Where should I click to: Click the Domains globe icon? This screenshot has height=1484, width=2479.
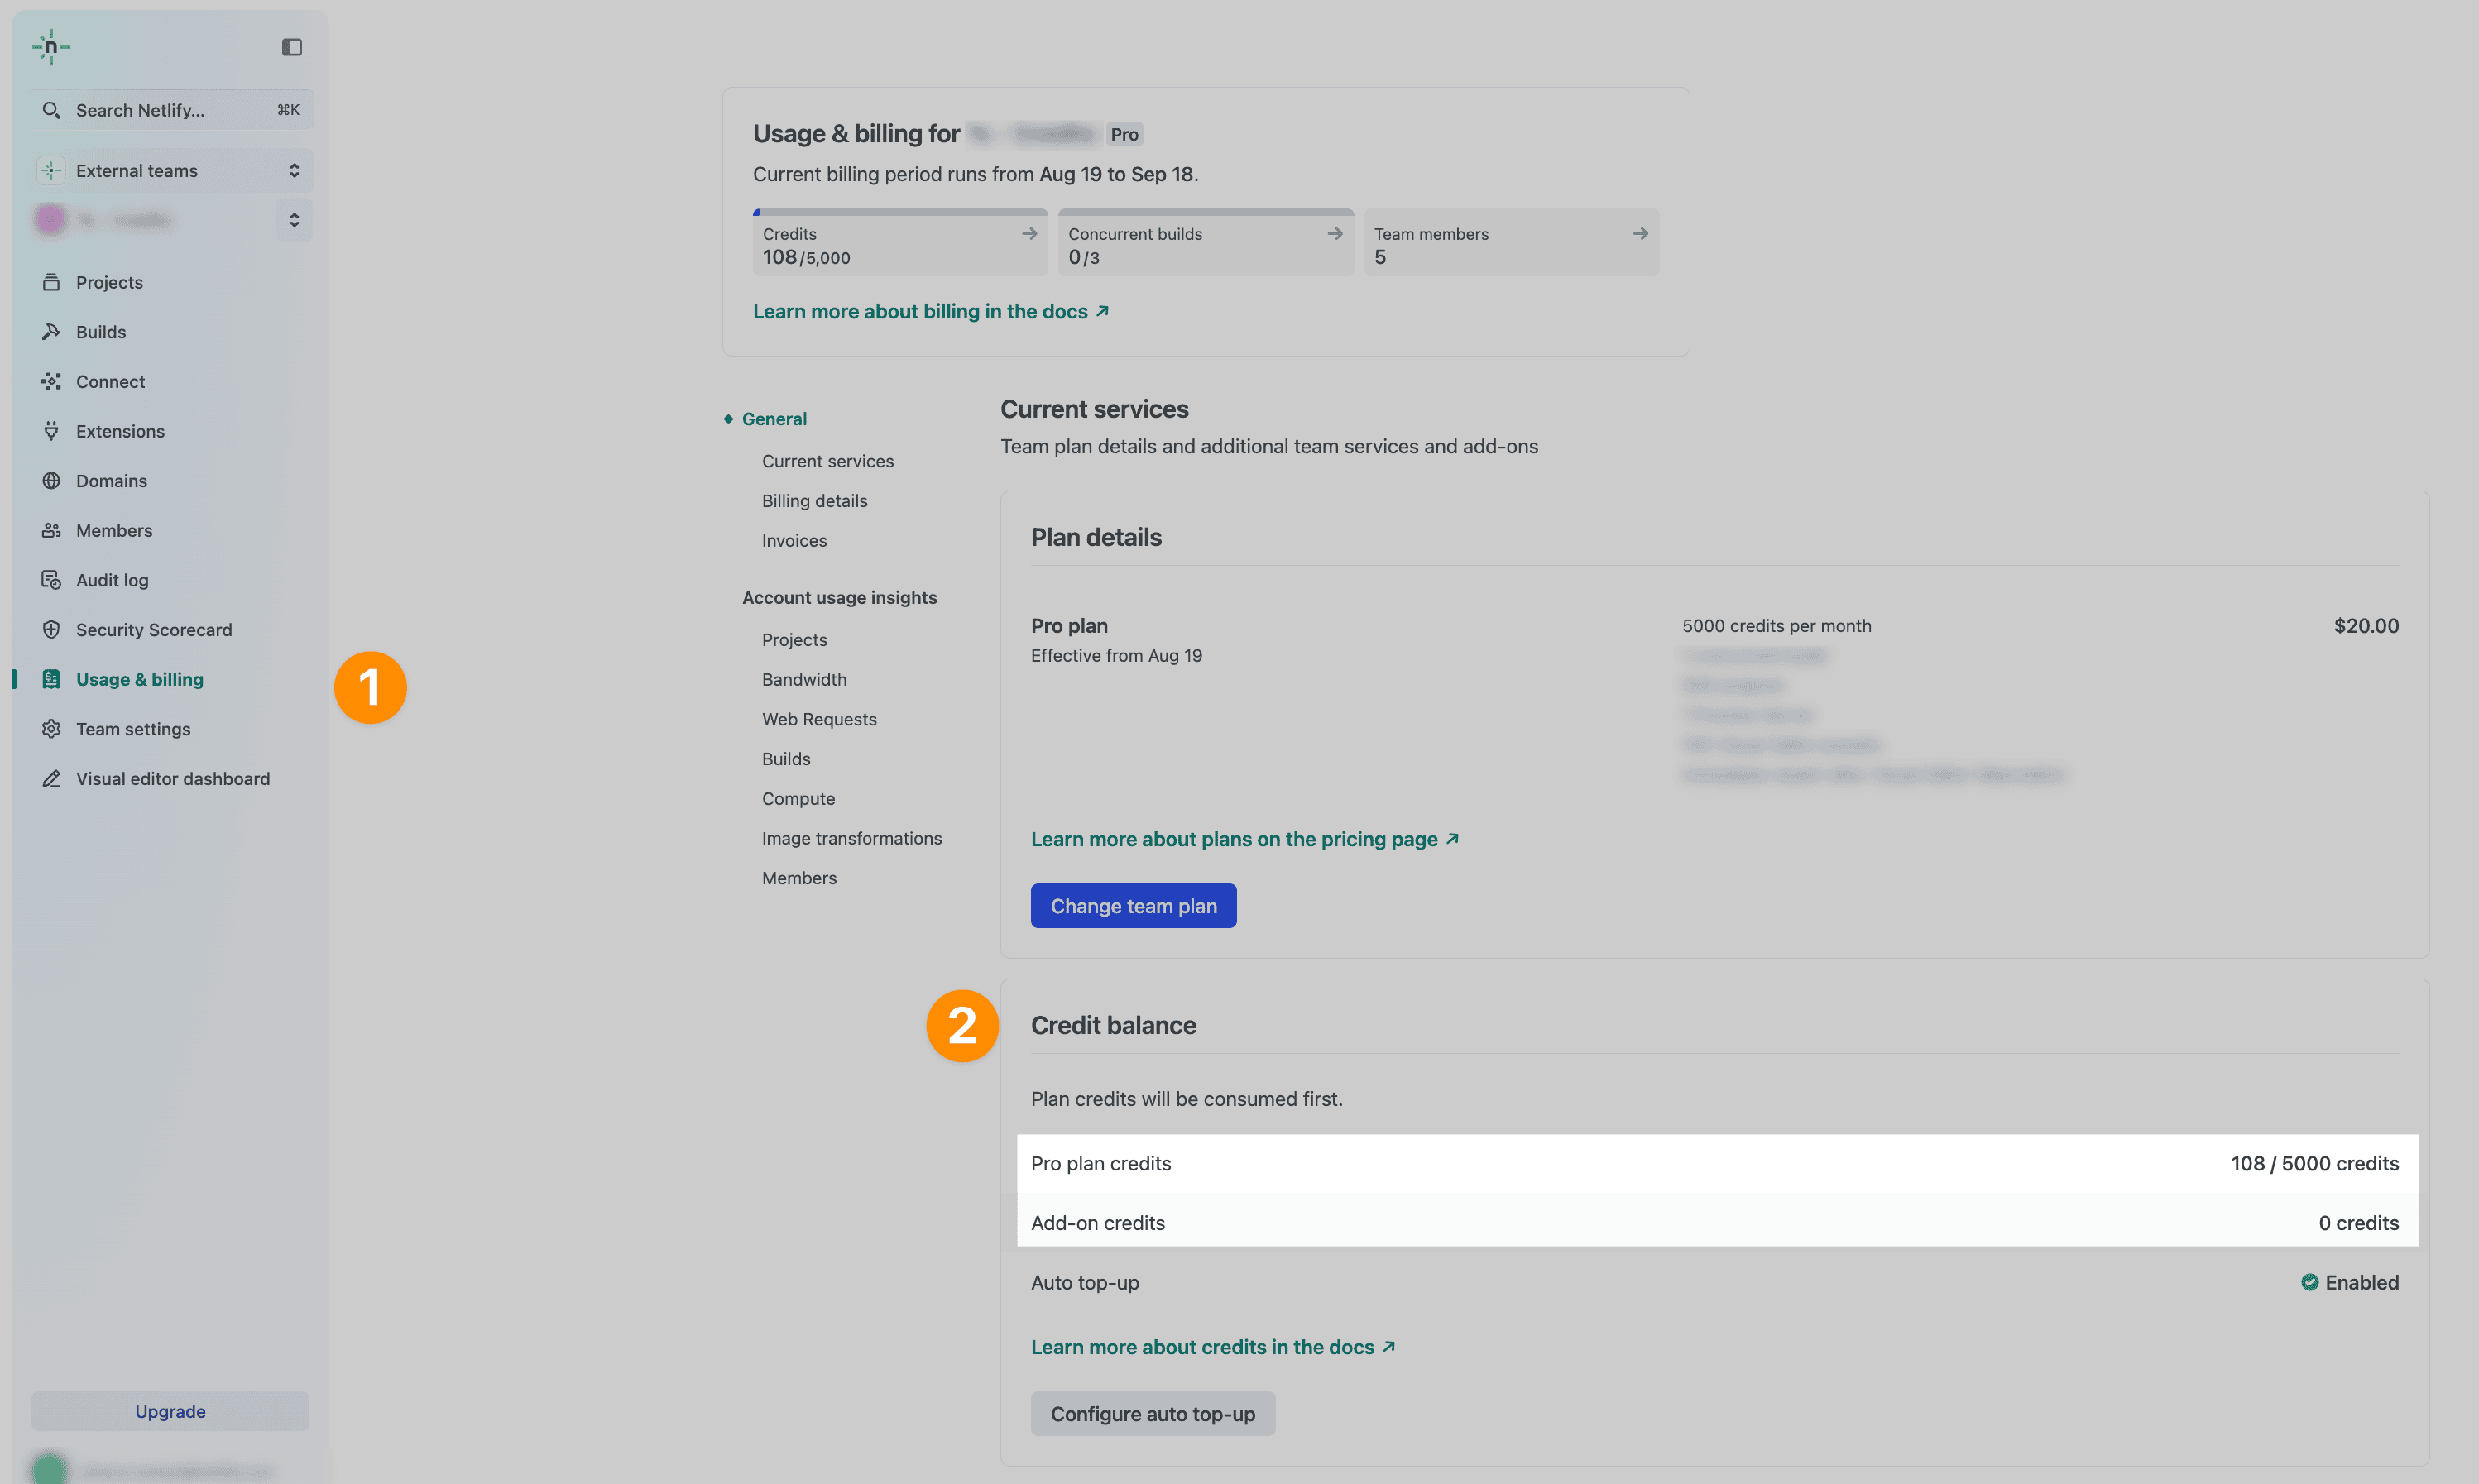[x=51, y=481]
